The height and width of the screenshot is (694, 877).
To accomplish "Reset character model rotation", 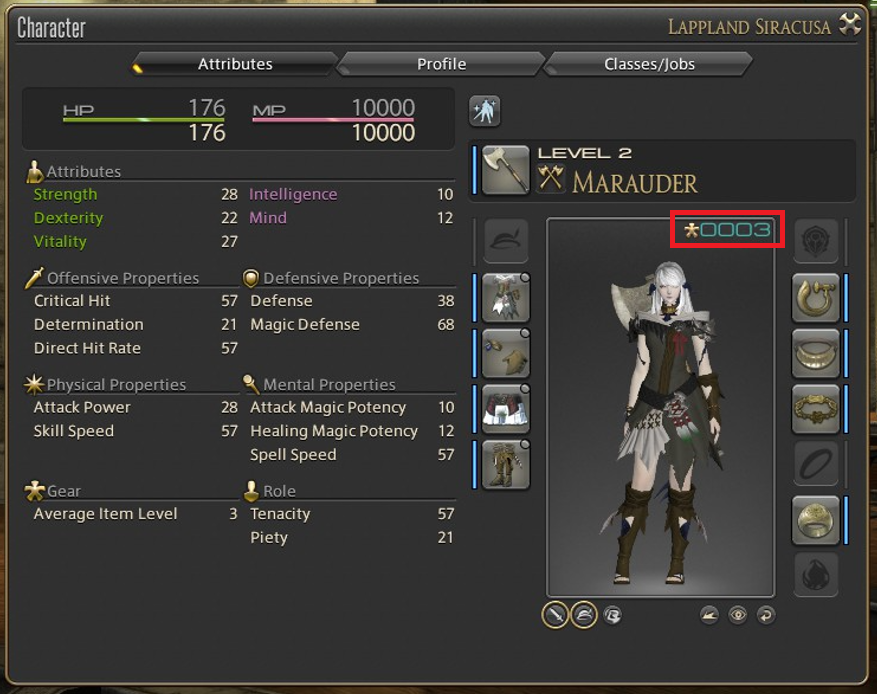I will (x=766, y=615).
